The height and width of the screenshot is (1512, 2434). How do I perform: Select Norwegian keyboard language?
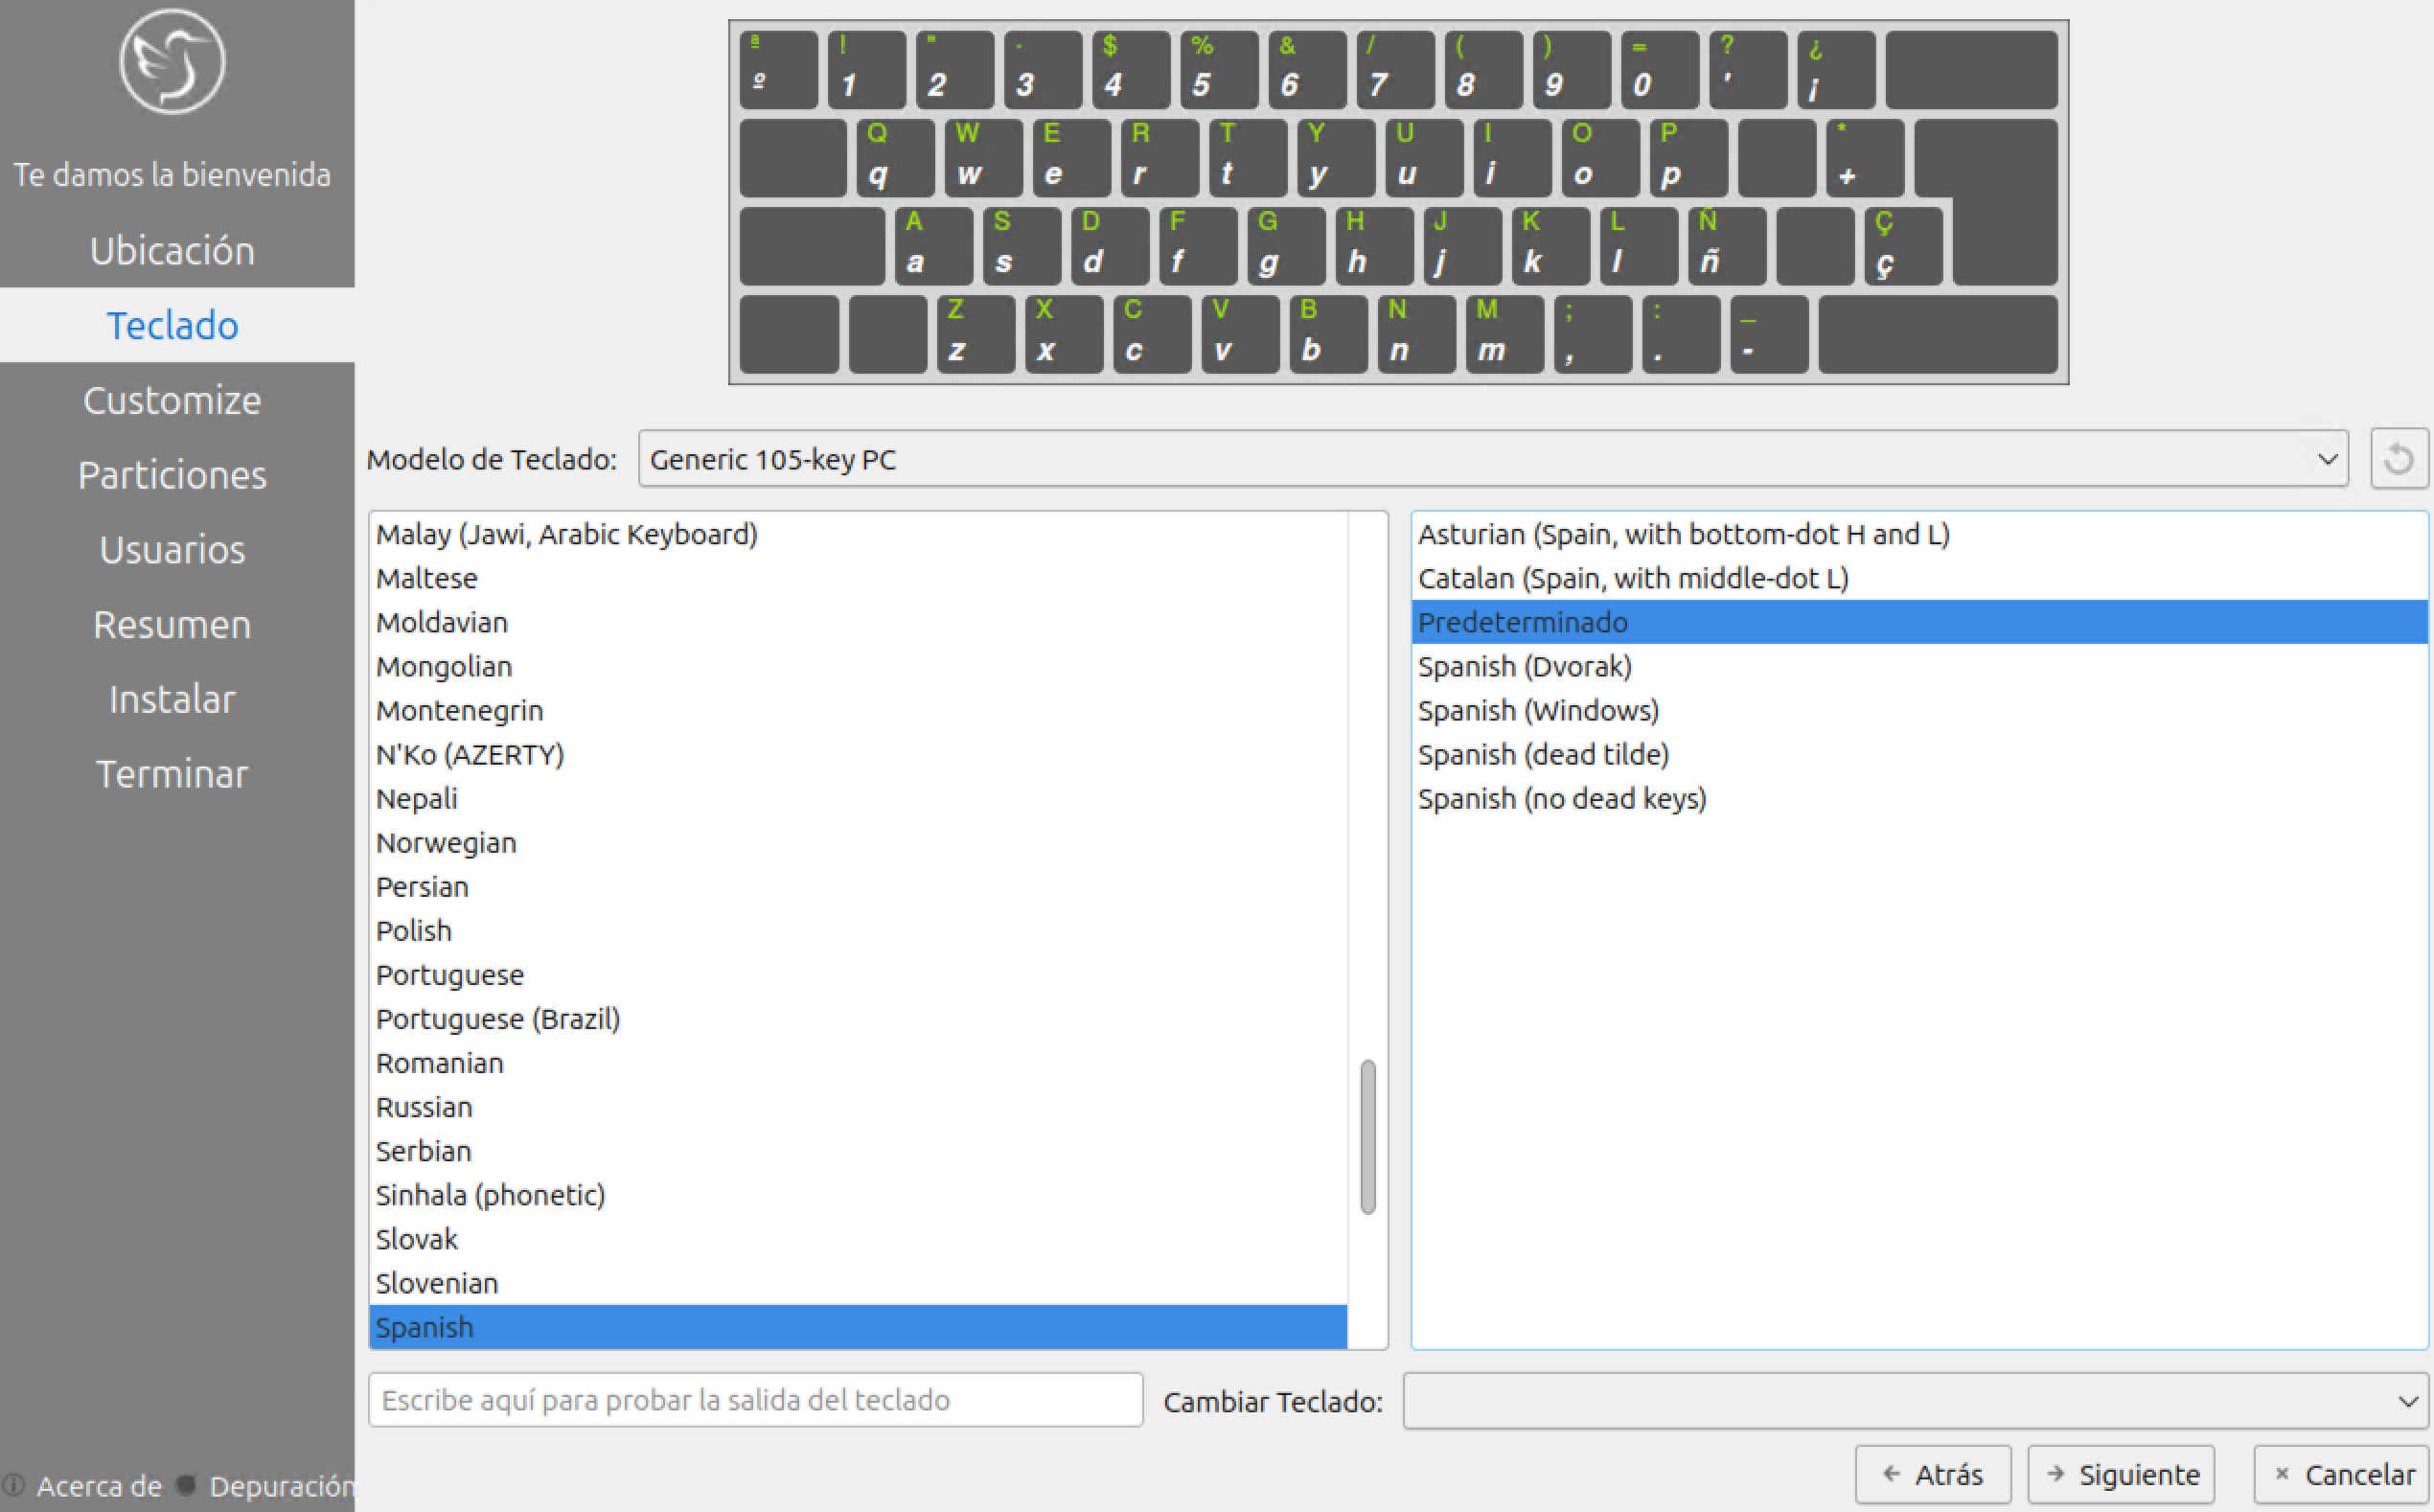click(x=858, y=843)
